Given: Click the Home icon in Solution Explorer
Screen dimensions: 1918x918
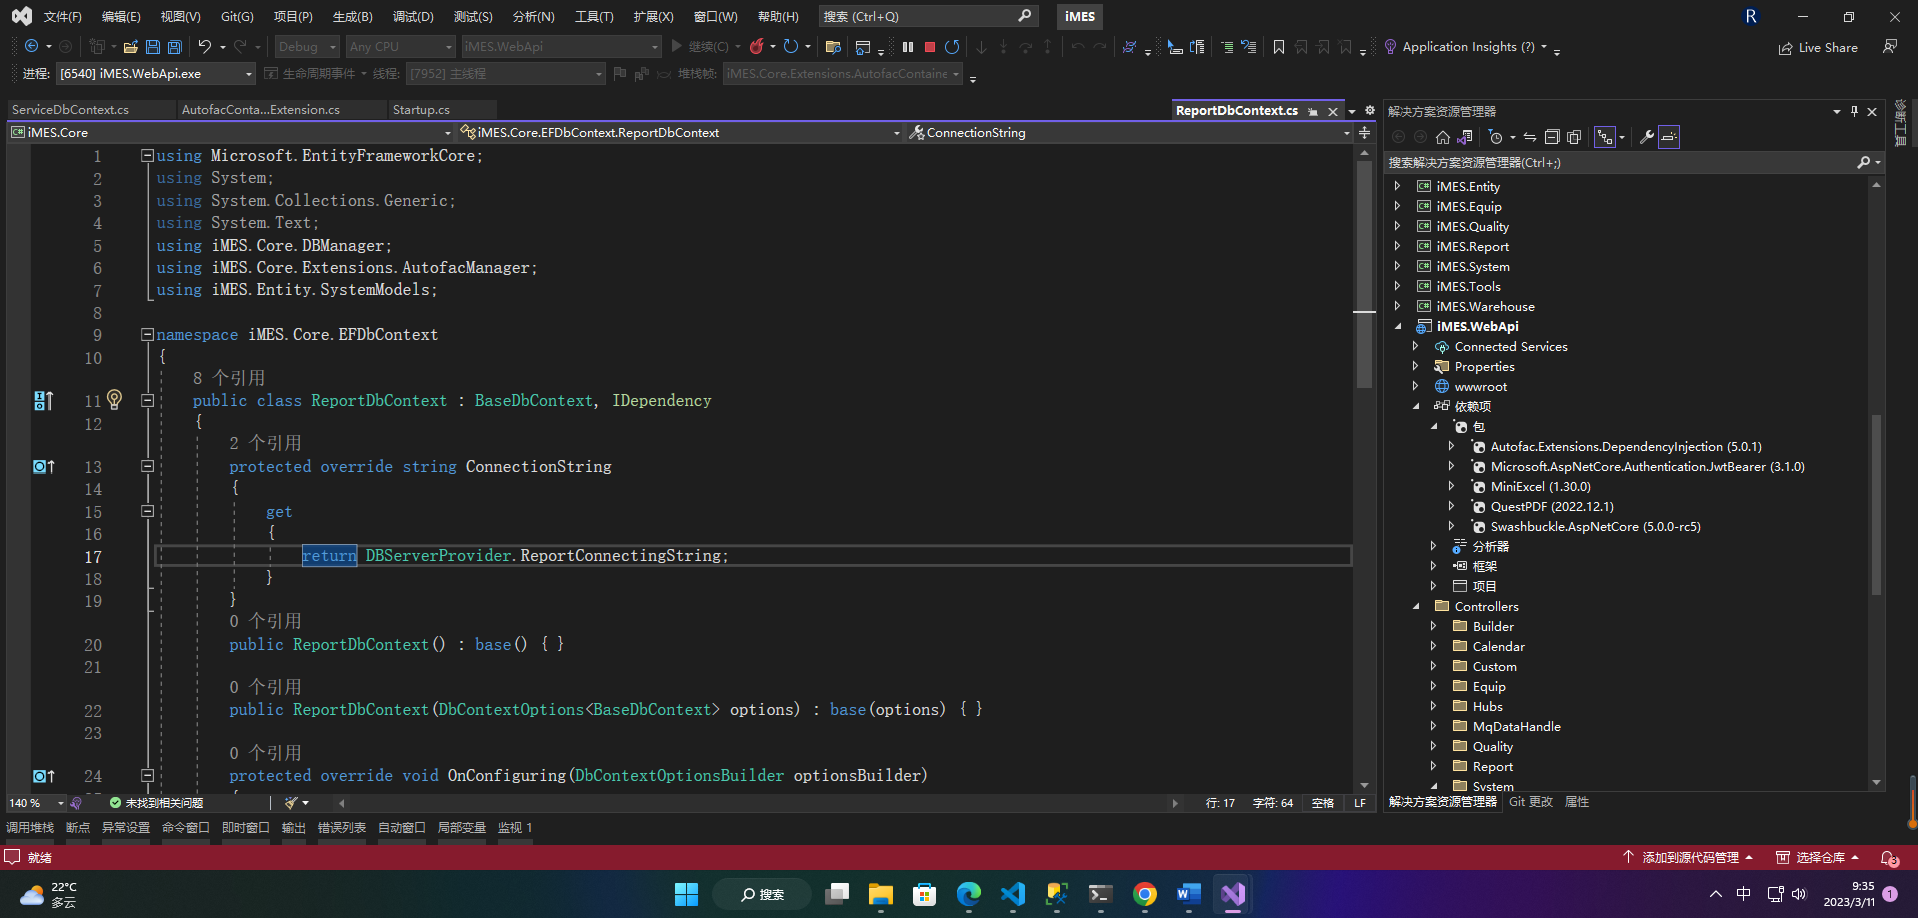Looking at the screenshot, I should coord(1442,137).
